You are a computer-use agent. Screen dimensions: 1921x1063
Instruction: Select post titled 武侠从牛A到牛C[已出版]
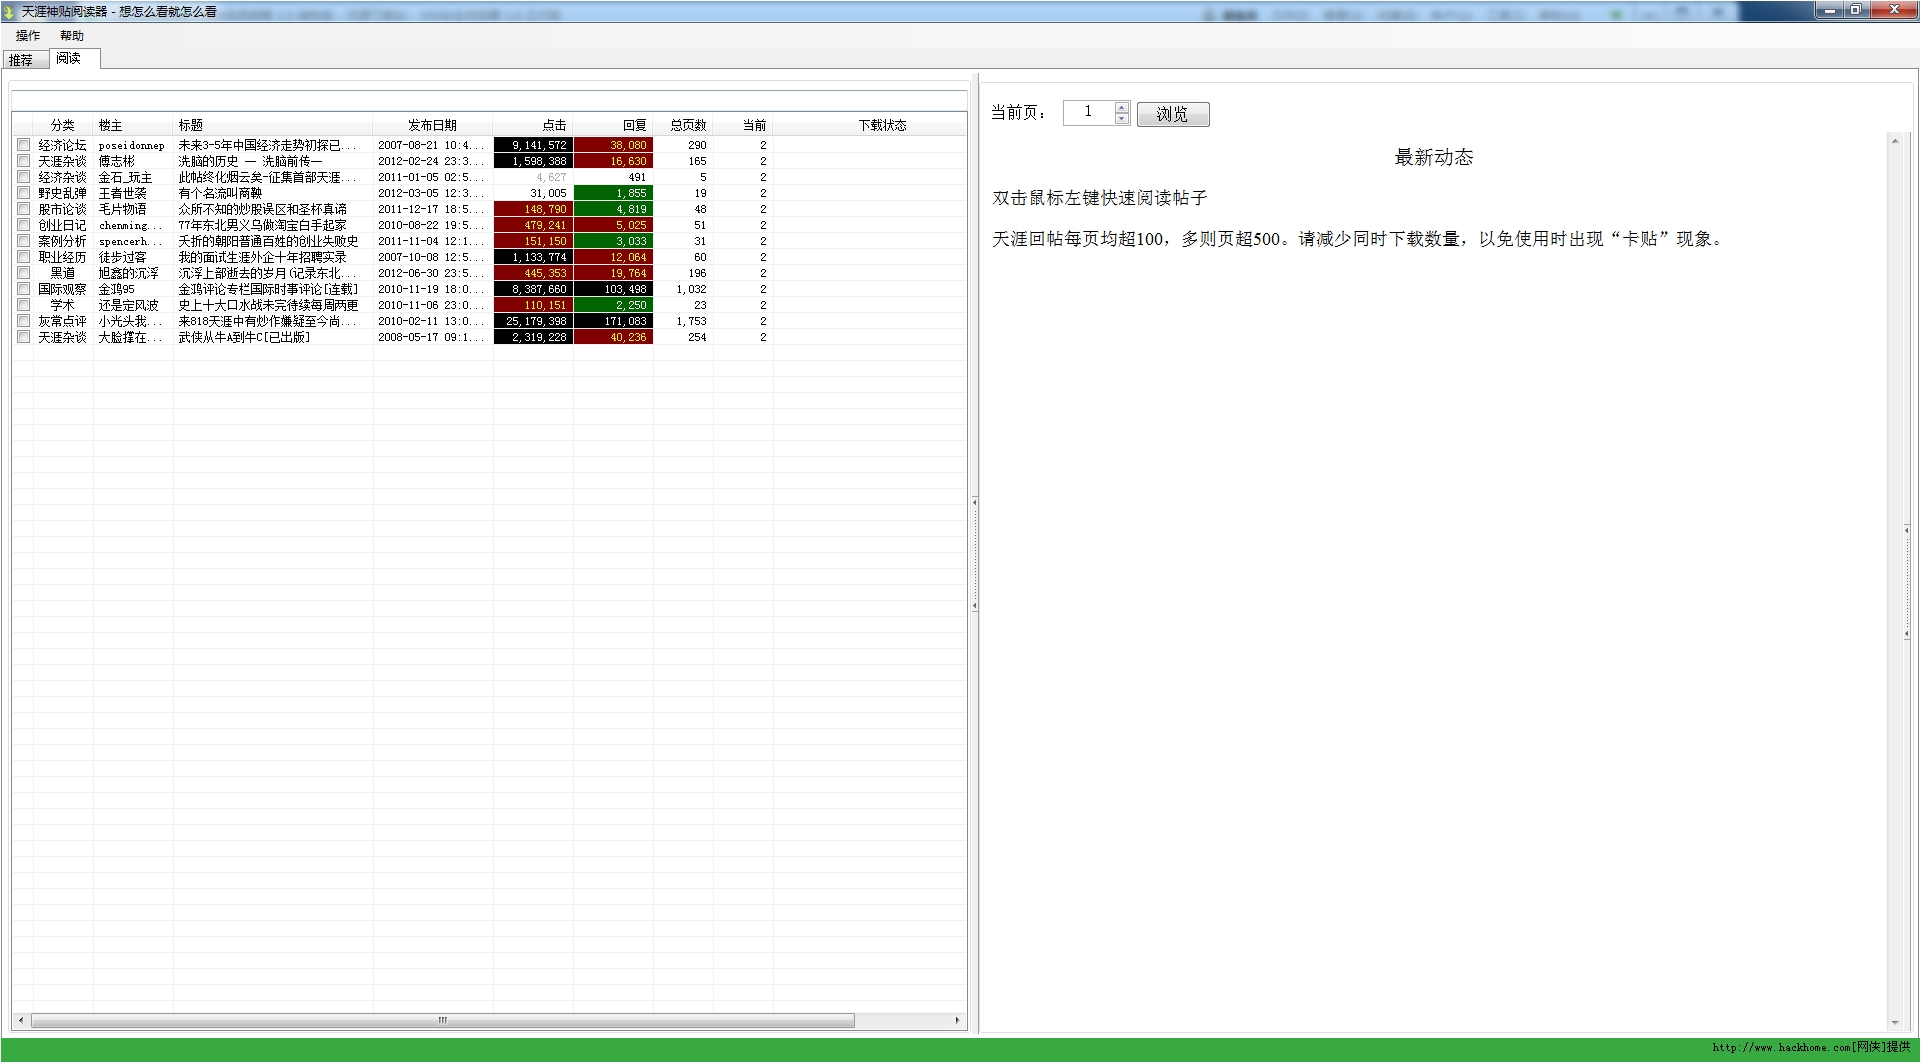pyautogui.click(x=244, y=337)
